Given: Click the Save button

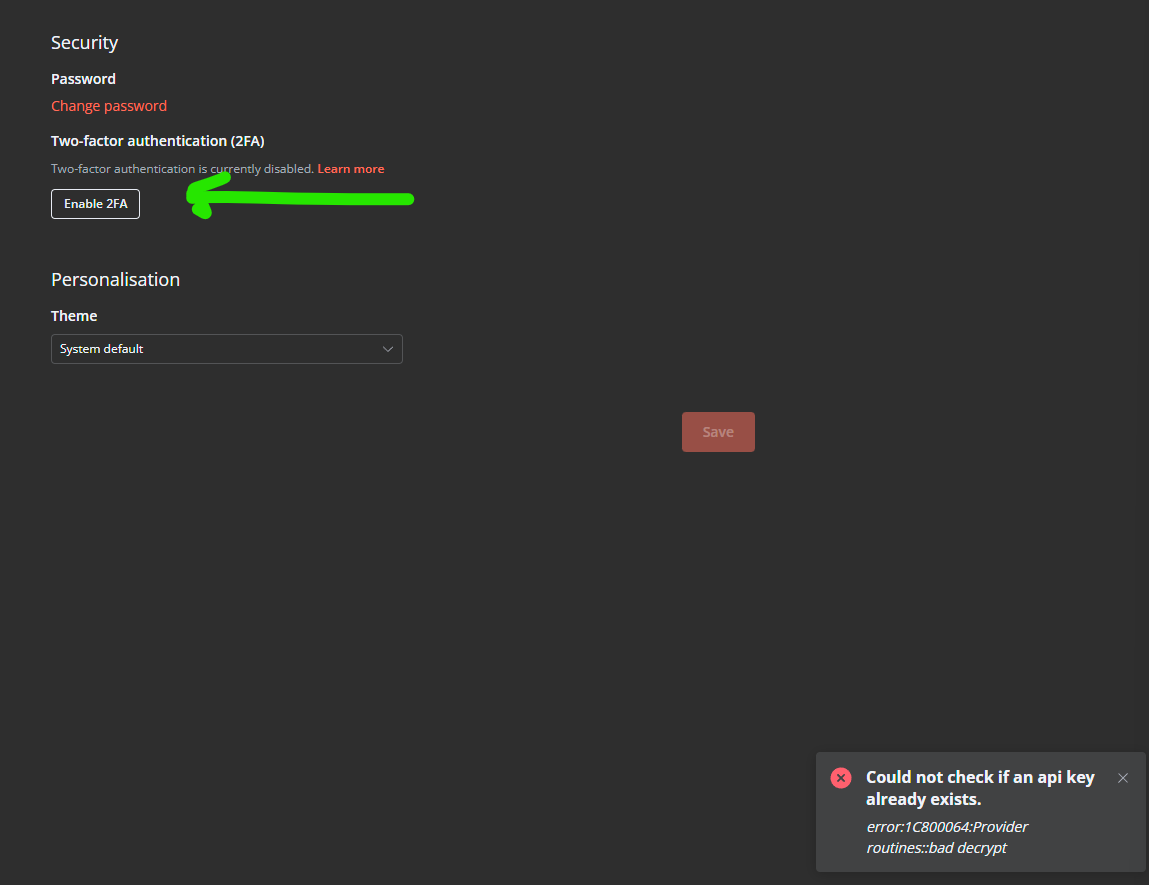Looking at the screenshot, I should (x=718, y=432).
